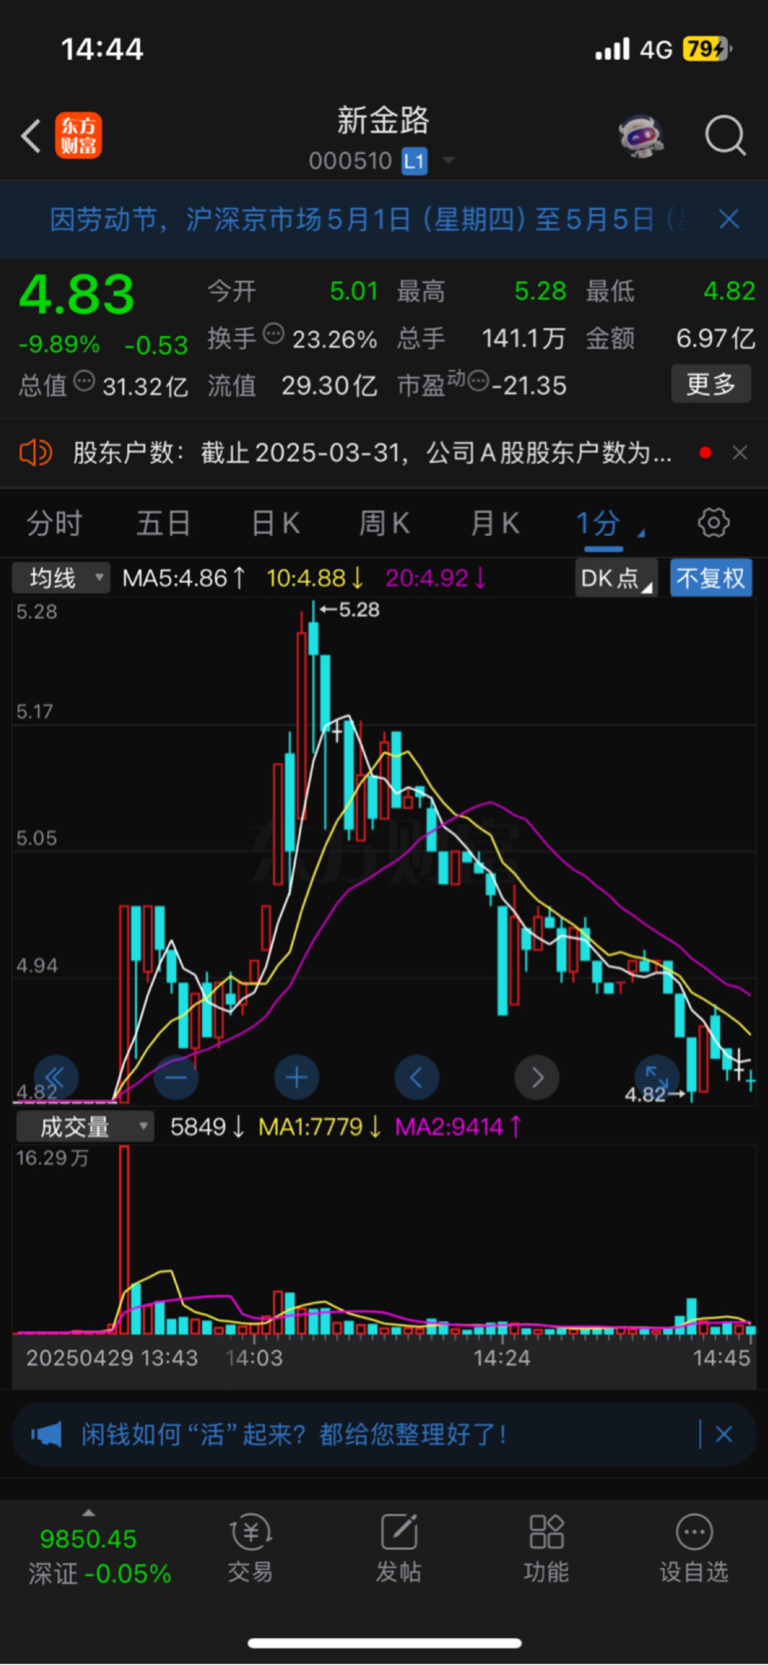Expand the 均线 indicator dropdown
The height and width of the screenshot is (1665, 768).
coord(60,578)
